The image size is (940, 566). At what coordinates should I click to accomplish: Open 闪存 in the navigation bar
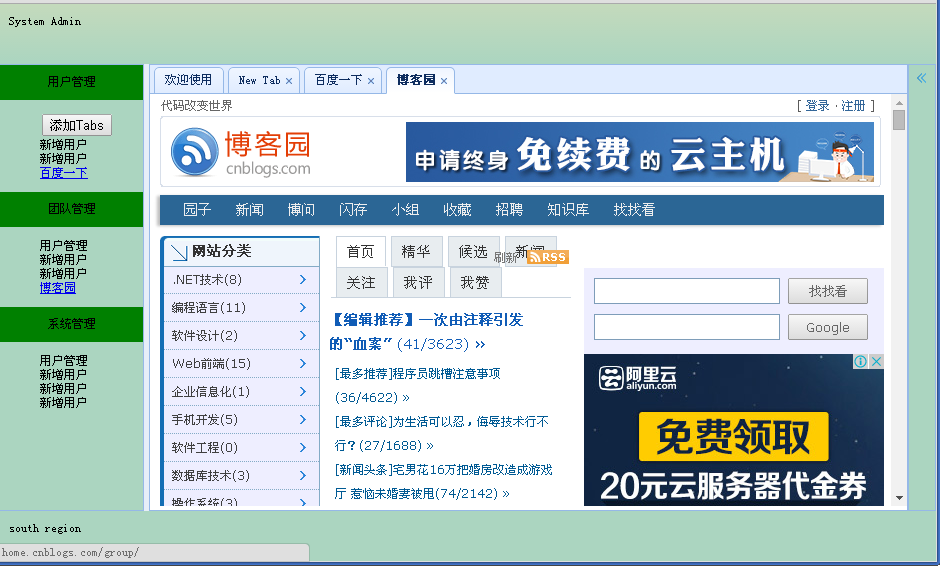point(353,210)
